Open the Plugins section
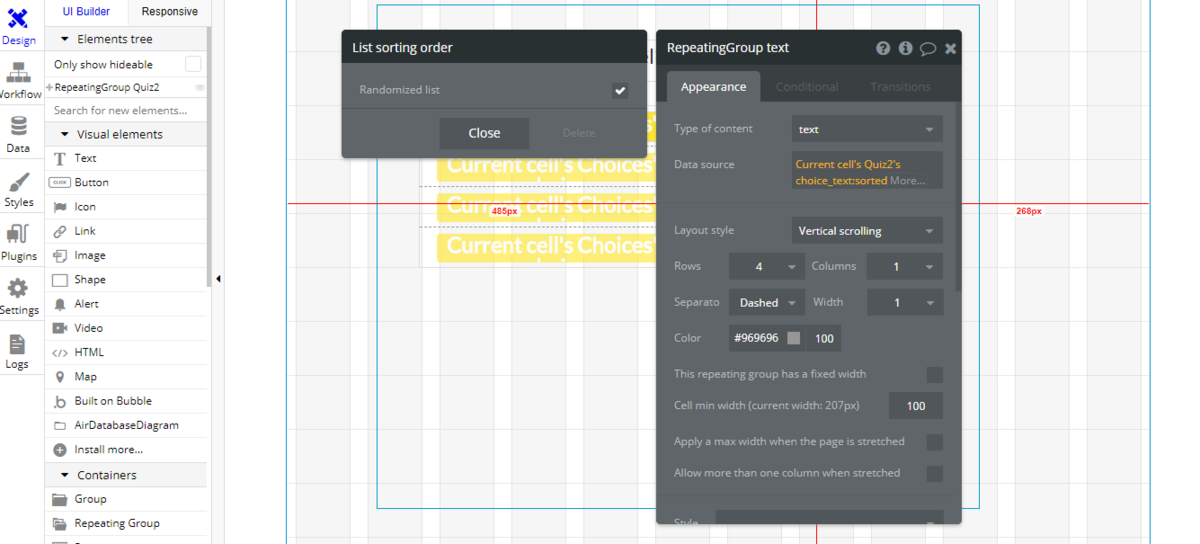The width and height of the screenshot is (1200, 544). click(x=18, y=243)
